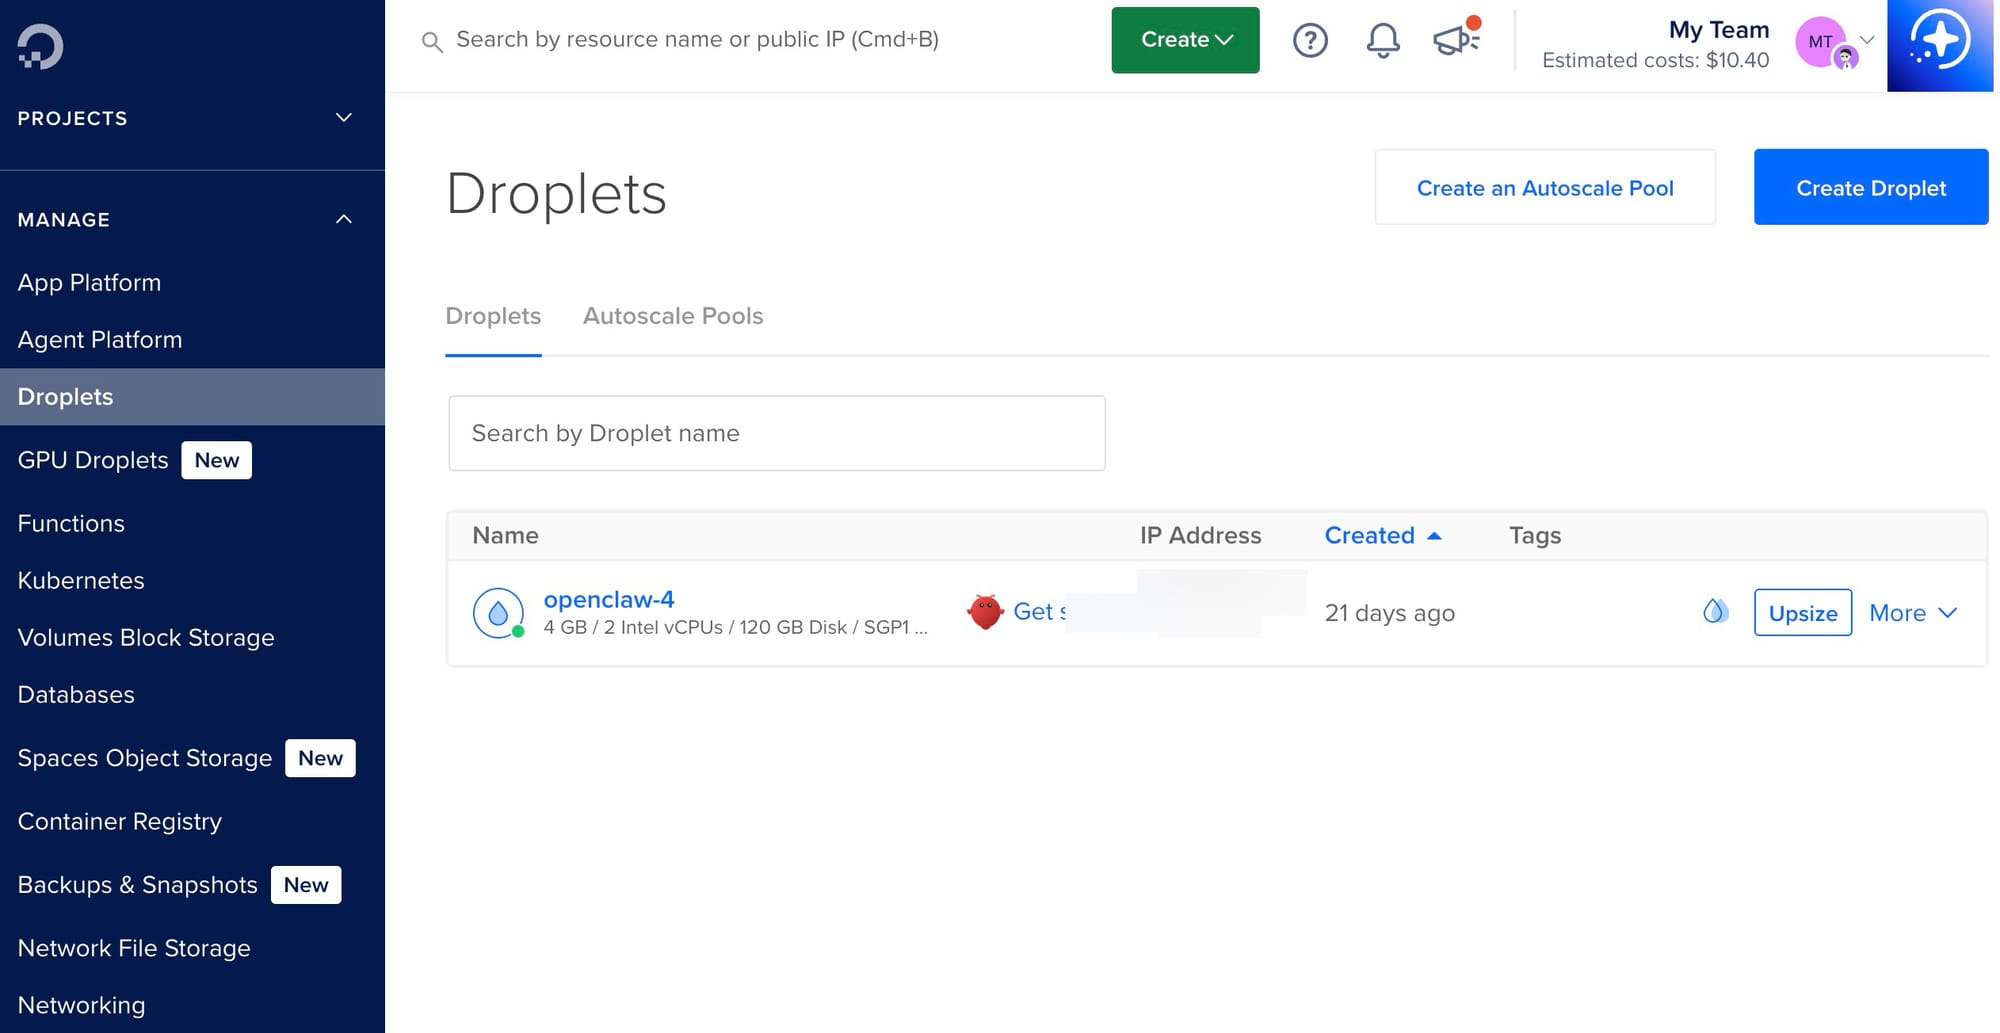Open the openclaw-4 droplet link
Image resolution: width=2000 pixels, height=1033 pixels.
point(609,599)
